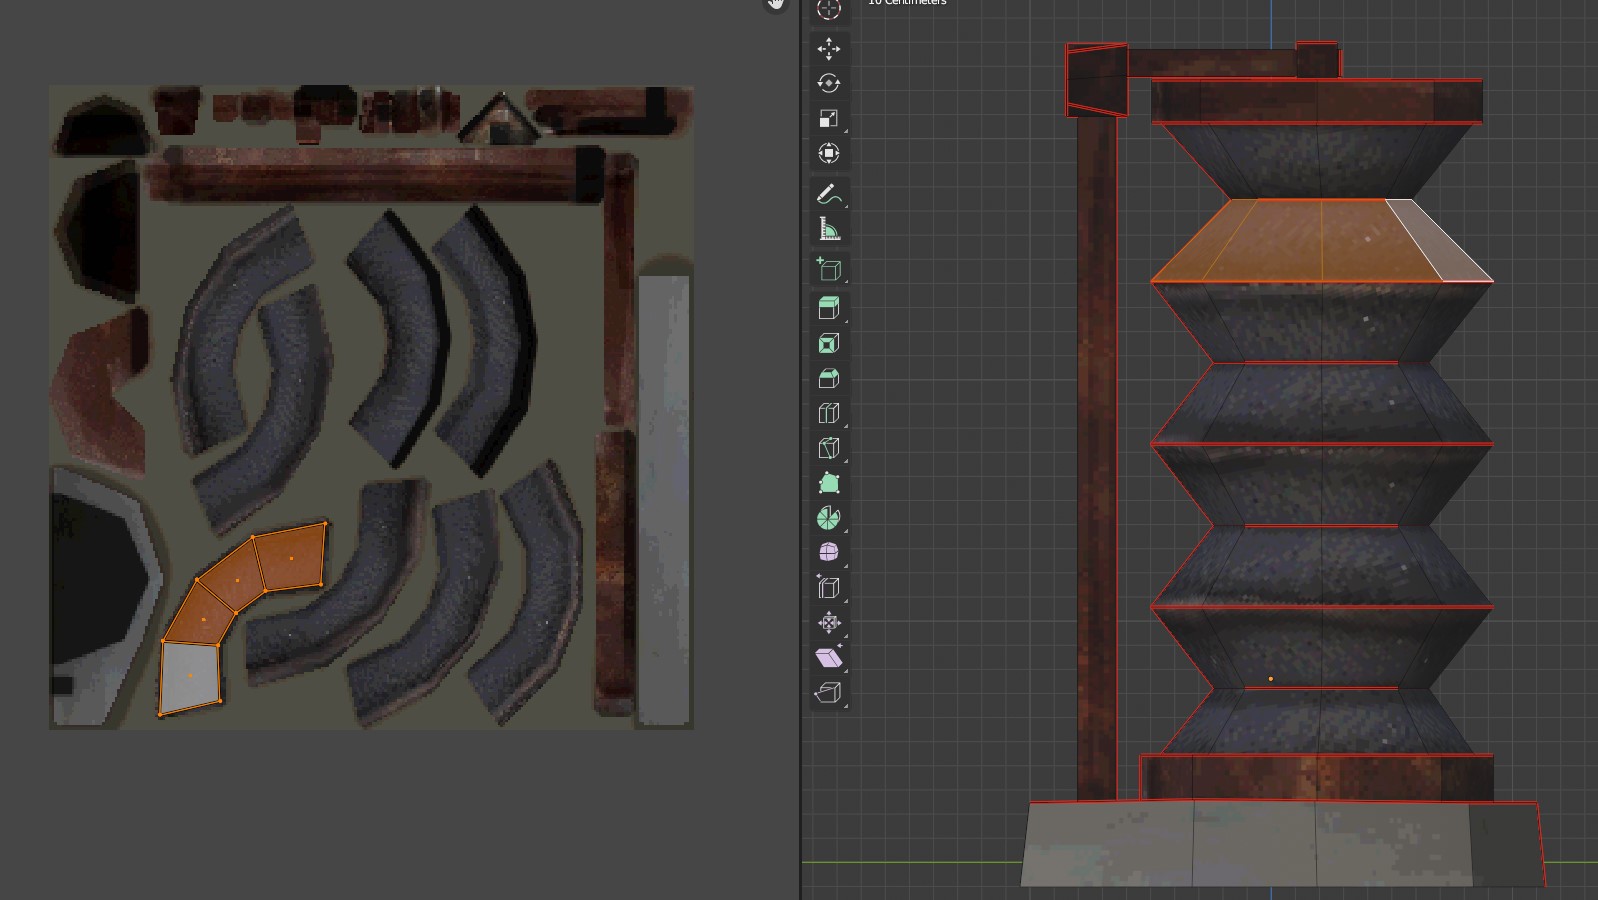Select the Extrude Region tool

(828, 308)
